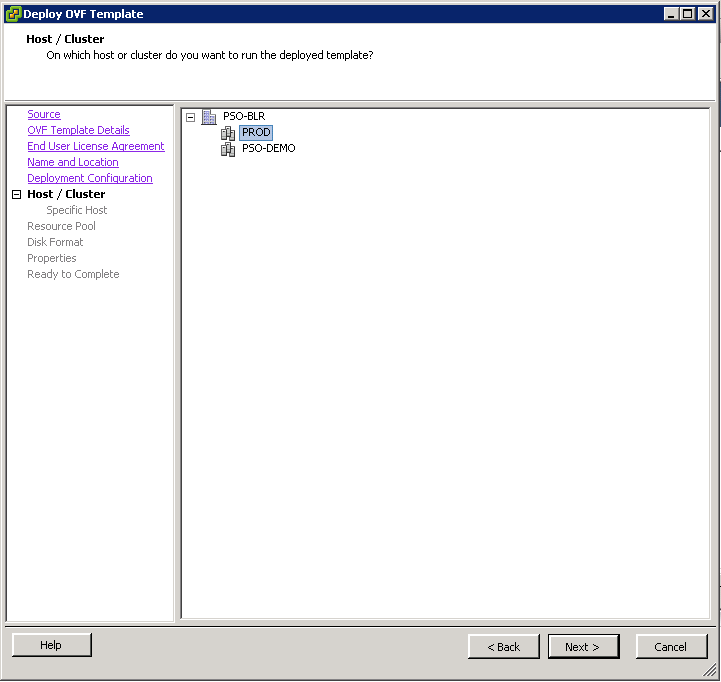This screenshot has height=682, width=721.
Task: Cancel the OVF deployment wizard
Action: (x=671, y=647)
